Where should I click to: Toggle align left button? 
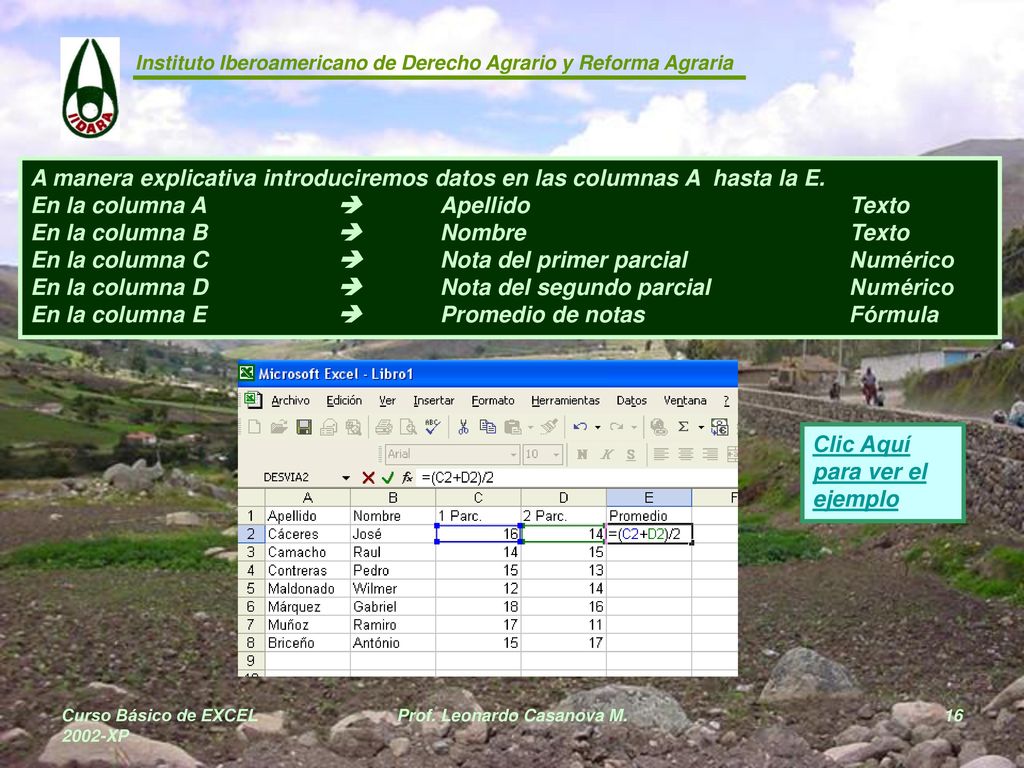point(661,454)
